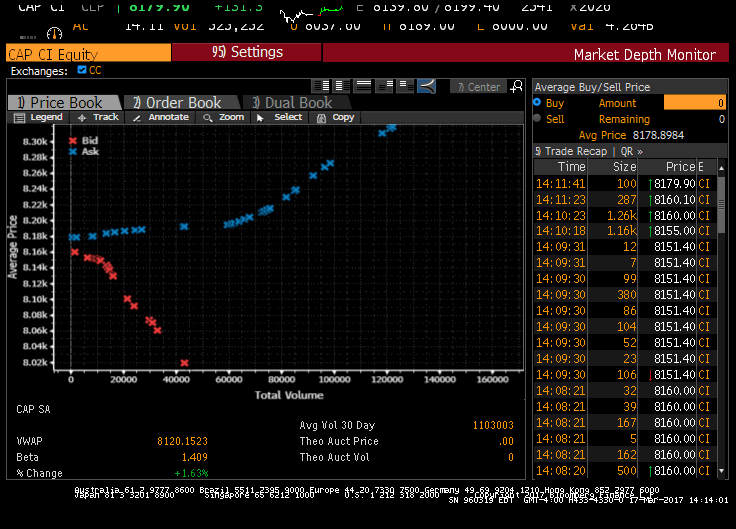The width and height of the screenshot is (736, 529).
Task: Click the Average Buy/Sell Price panel header
Action: pos(592,87)
